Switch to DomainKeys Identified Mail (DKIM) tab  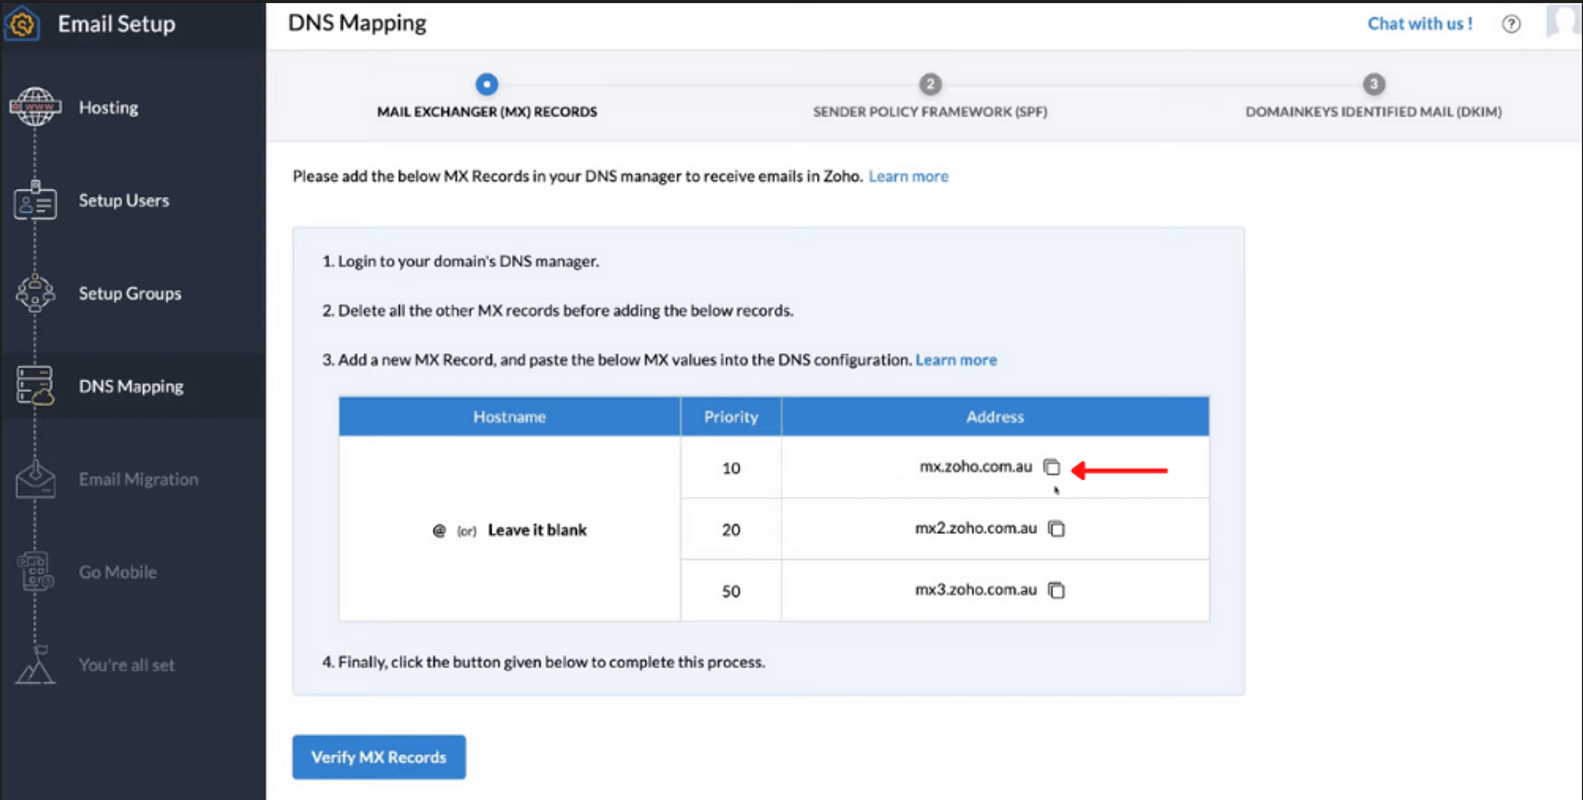tap(1374, 112)
